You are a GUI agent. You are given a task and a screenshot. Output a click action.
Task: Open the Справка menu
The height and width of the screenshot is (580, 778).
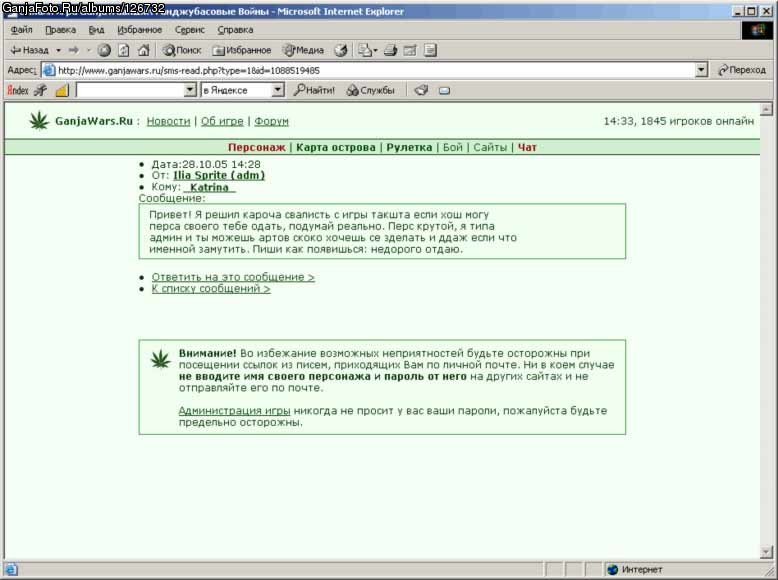pyautogui.click(x=235, y=30)
